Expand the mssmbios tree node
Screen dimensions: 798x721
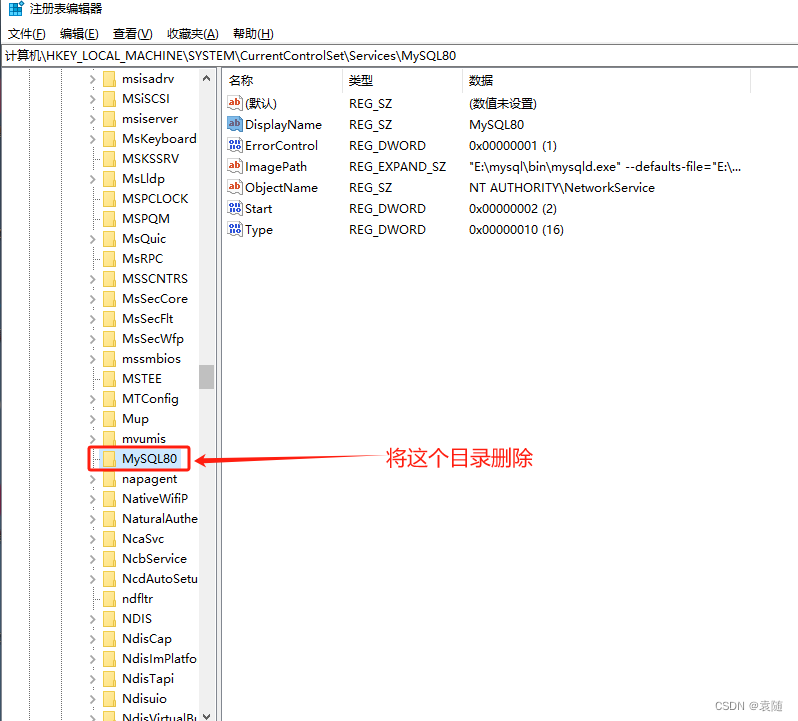[x=93, y=359]
